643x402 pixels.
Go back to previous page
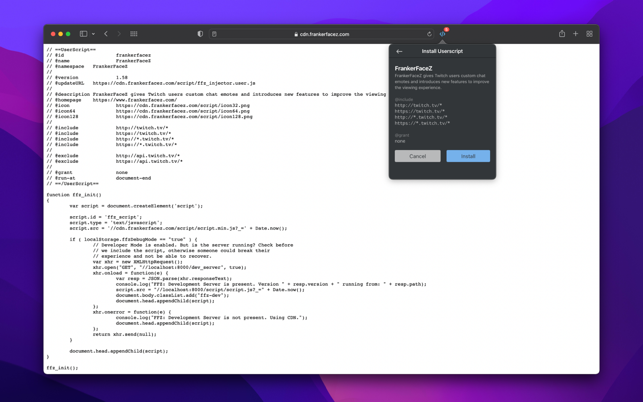[106, 34]
